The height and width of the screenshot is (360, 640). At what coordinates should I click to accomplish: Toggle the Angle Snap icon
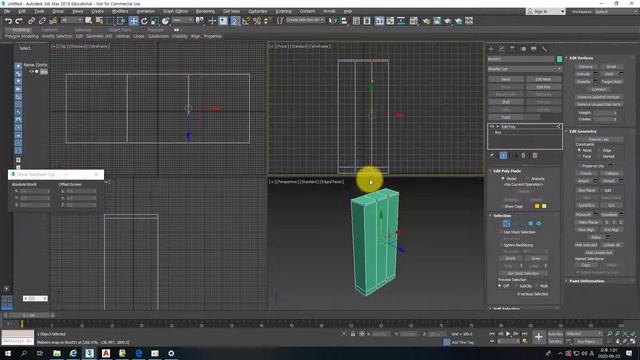(x=246, y=21)
